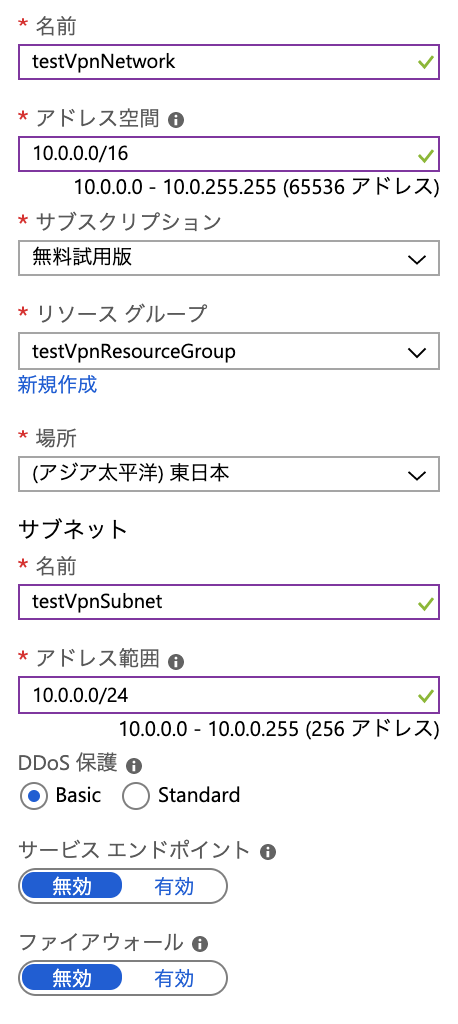Click the green checkmark in testVpnSubnet field

pos(426,604)
